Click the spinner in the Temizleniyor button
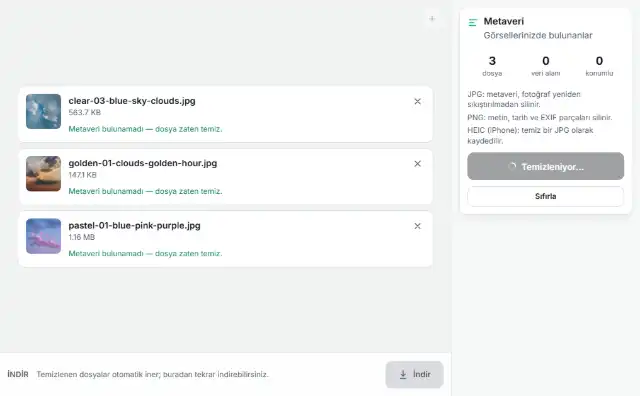The width and height of the screenshot is (640, 396). (x=512, y=166)
